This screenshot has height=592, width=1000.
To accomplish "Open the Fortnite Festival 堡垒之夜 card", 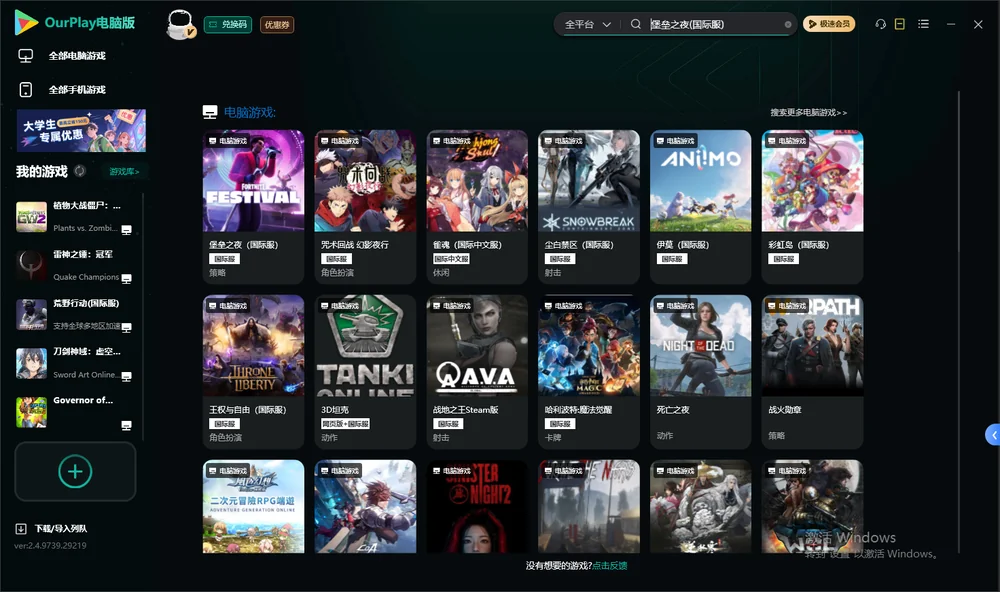I will click(253, 207).
